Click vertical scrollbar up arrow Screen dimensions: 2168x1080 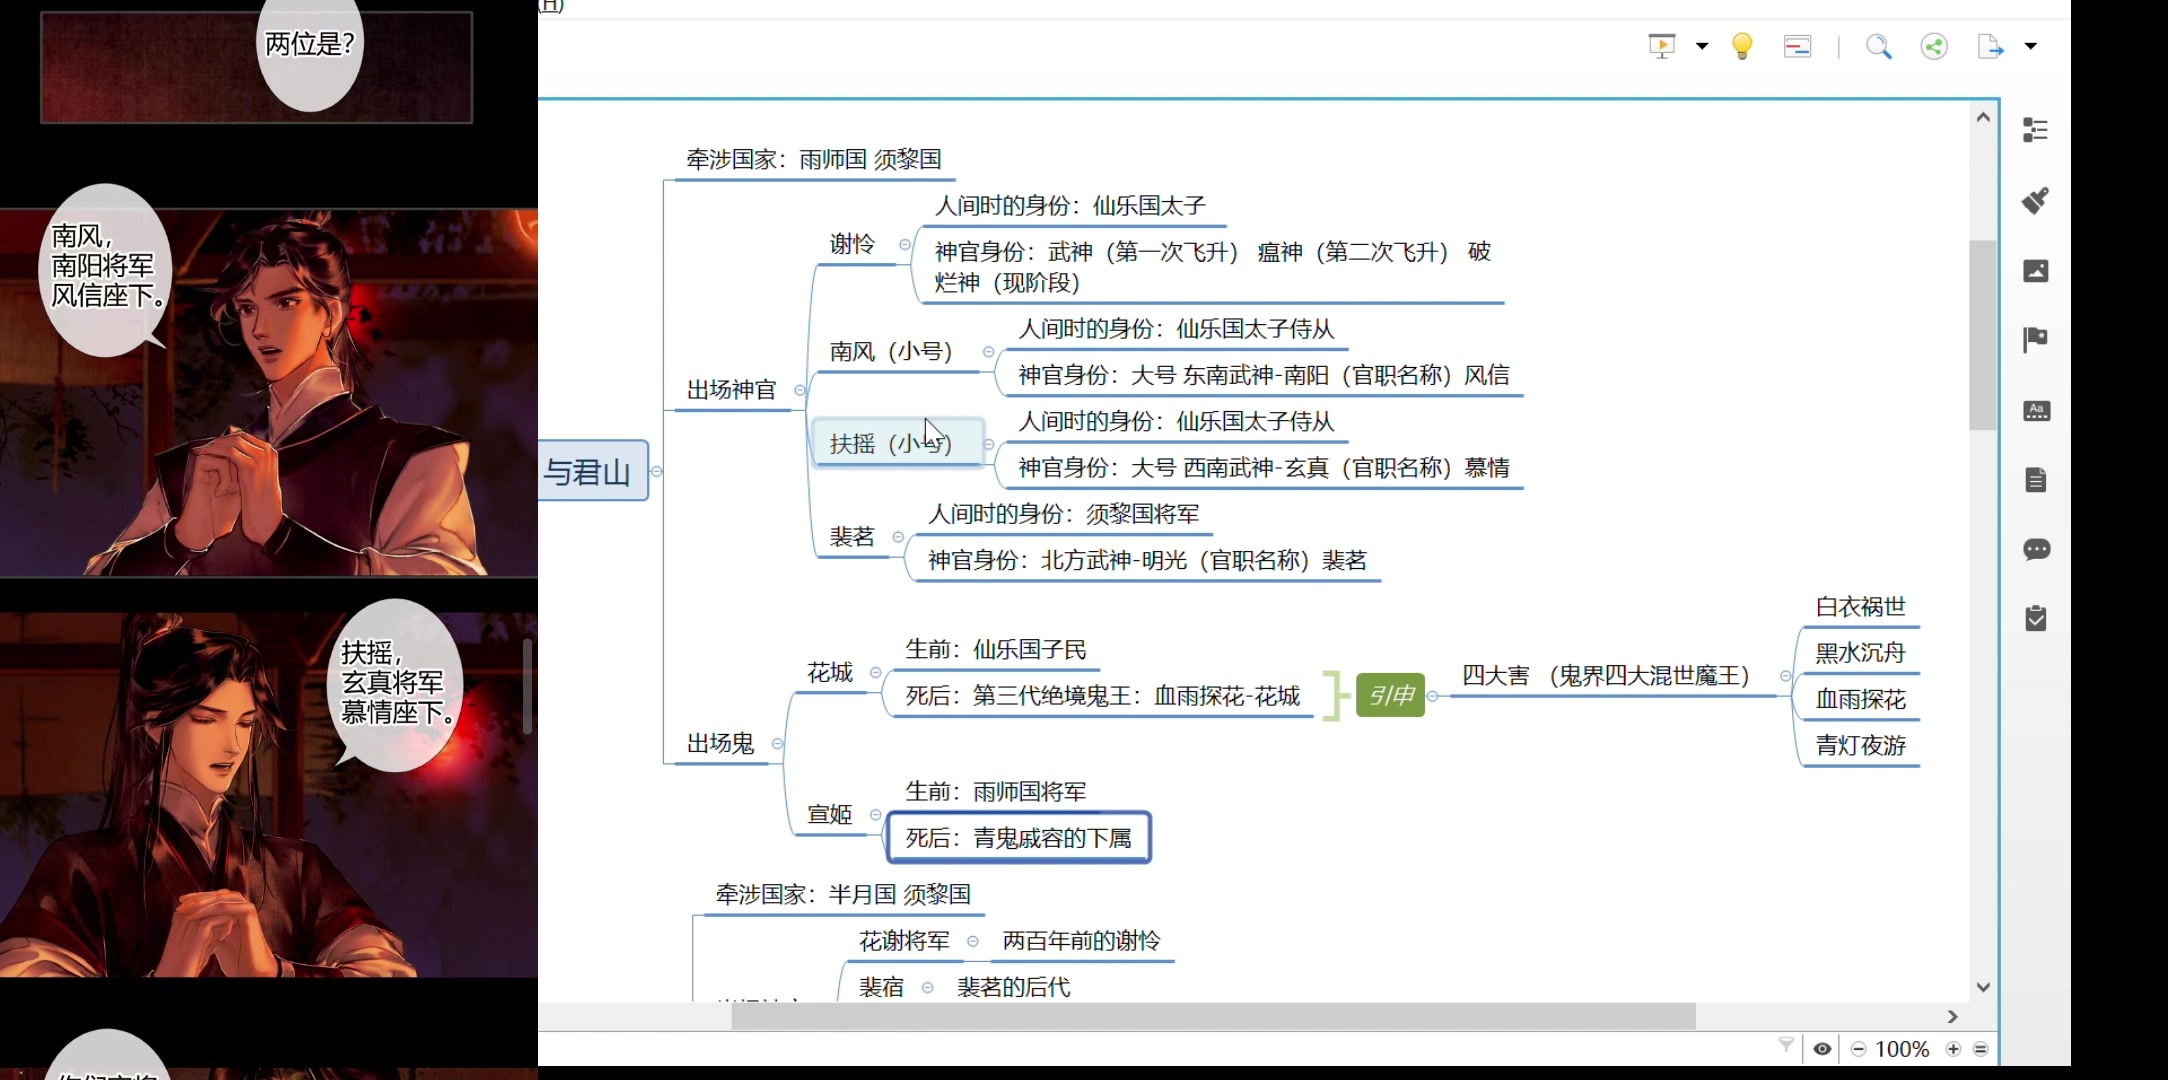click(1984, 117)
